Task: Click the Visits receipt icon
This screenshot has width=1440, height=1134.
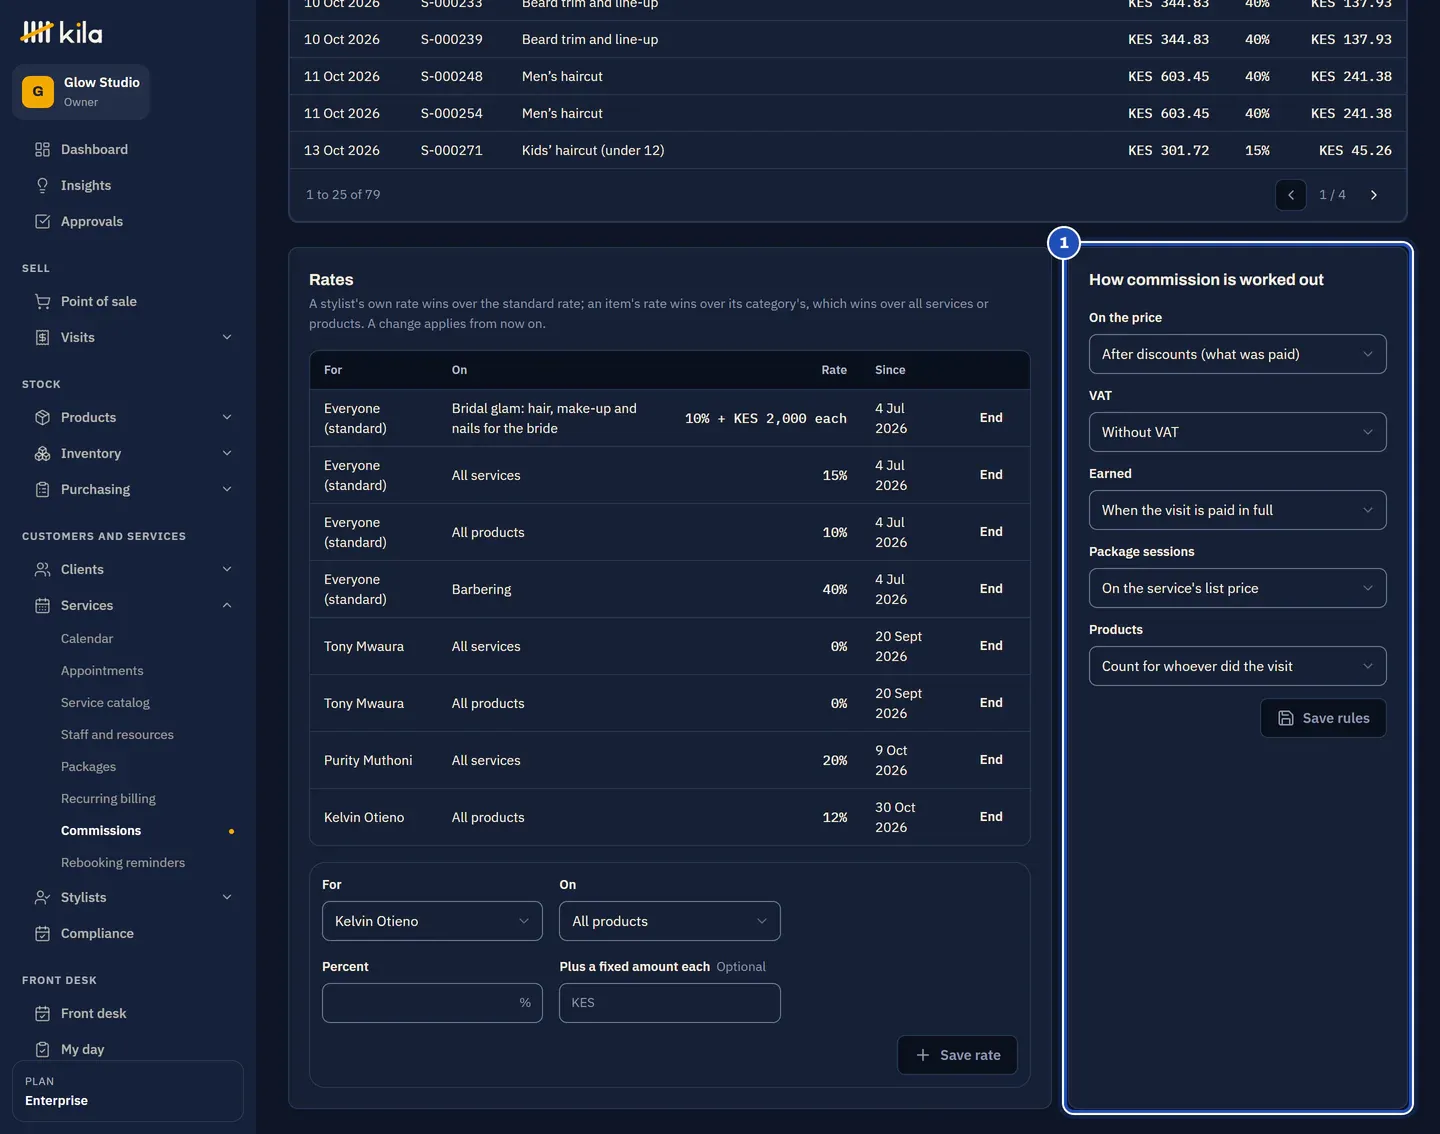Action: tap(42, 337)
